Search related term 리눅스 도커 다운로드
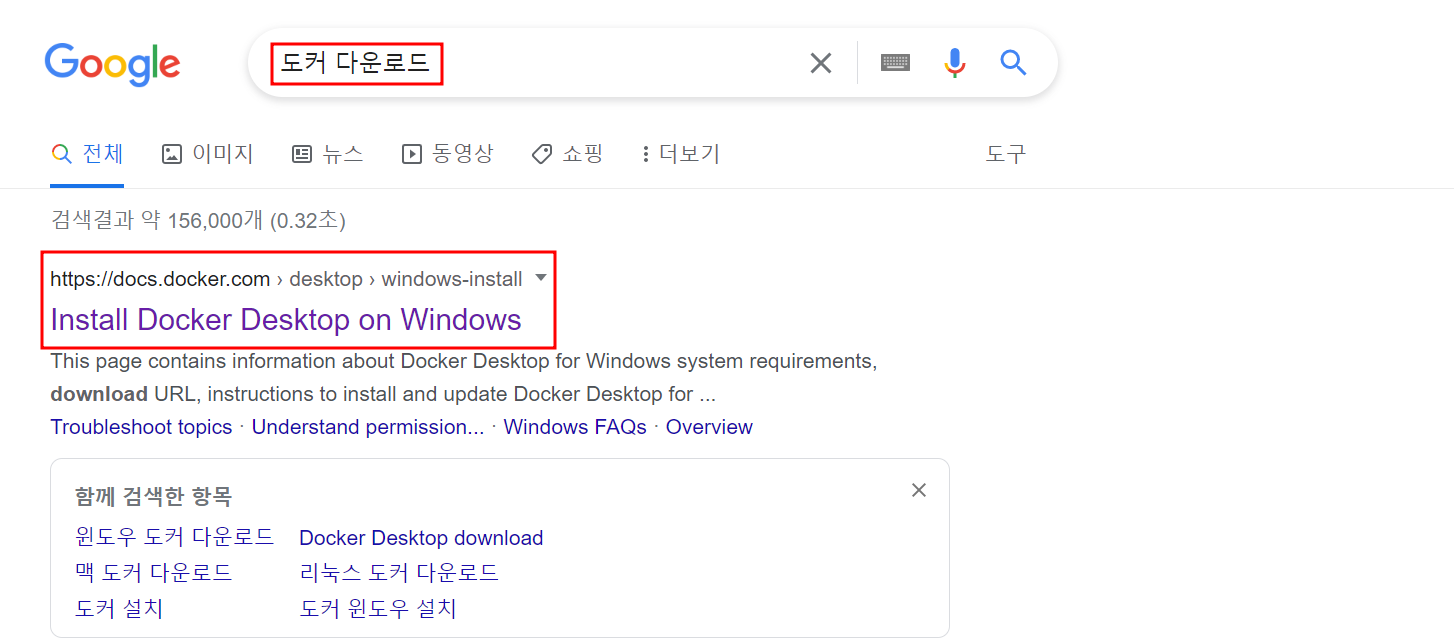The width and height of the screenshot is (1454, 642). (x=399, y=573)
